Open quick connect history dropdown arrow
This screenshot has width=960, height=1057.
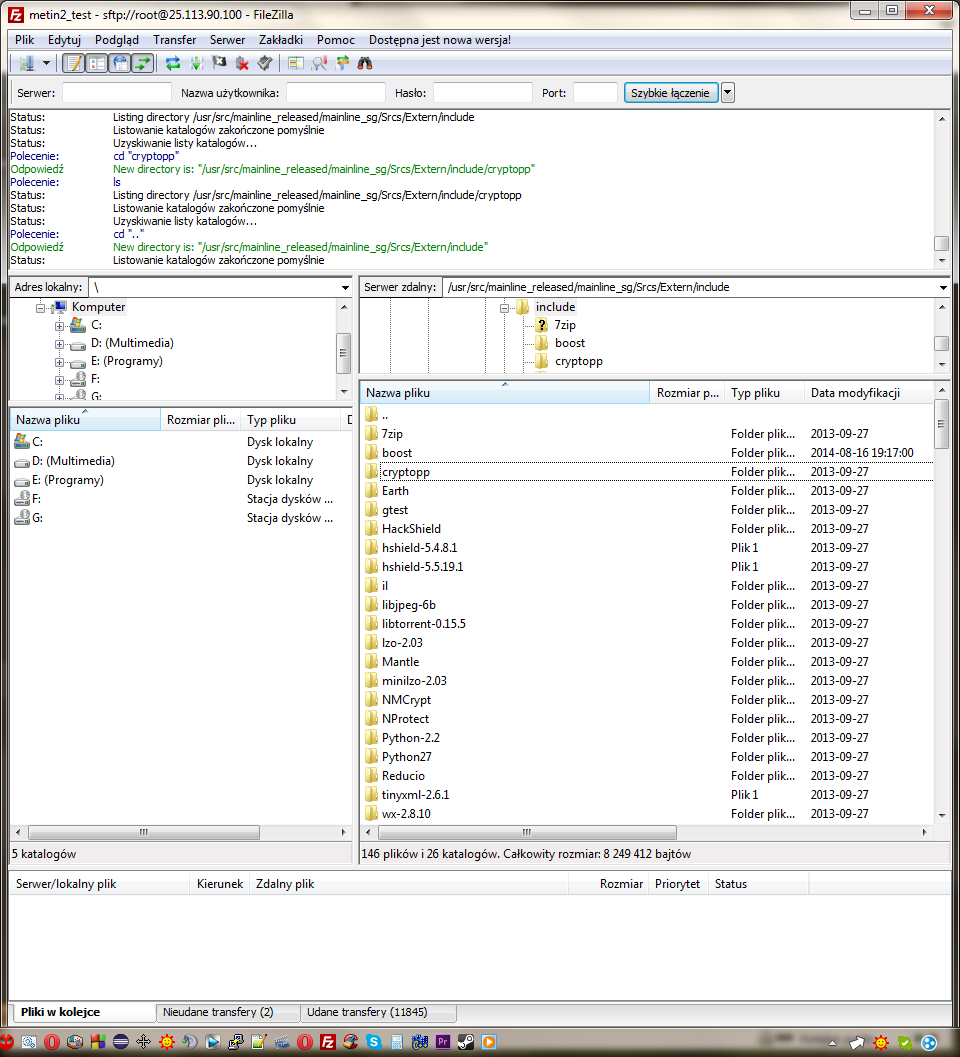727,92
